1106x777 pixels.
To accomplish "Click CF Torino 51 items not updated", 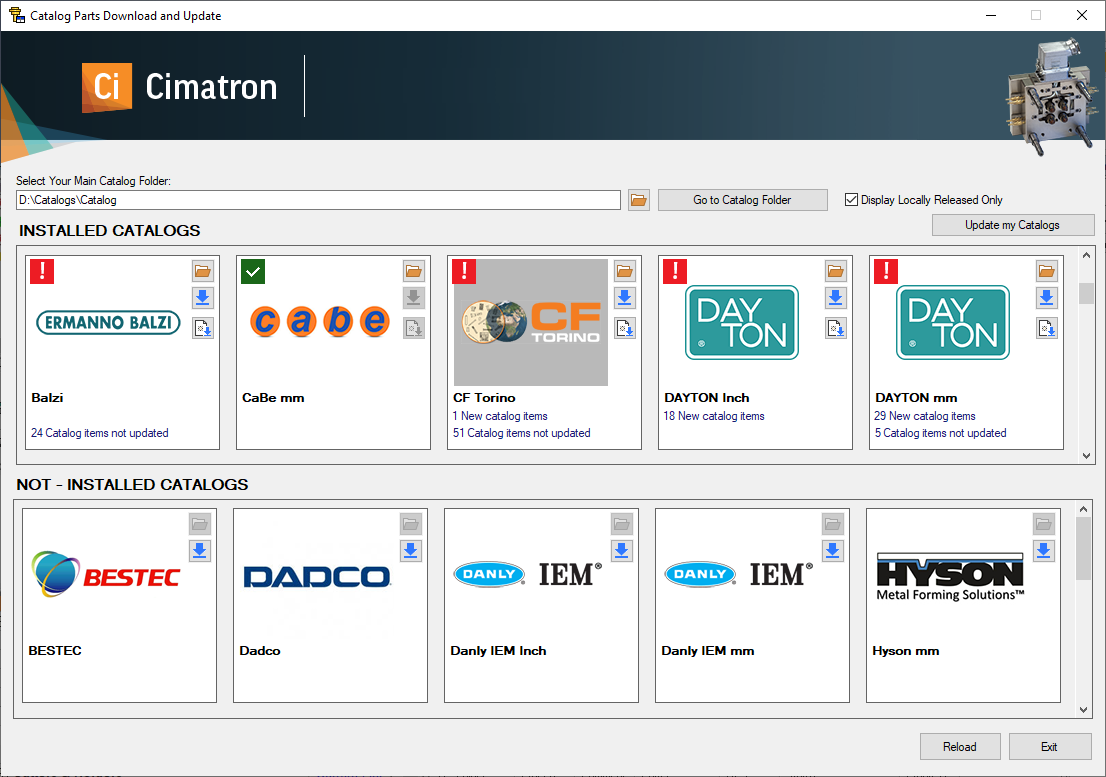I will coord(522,433).
